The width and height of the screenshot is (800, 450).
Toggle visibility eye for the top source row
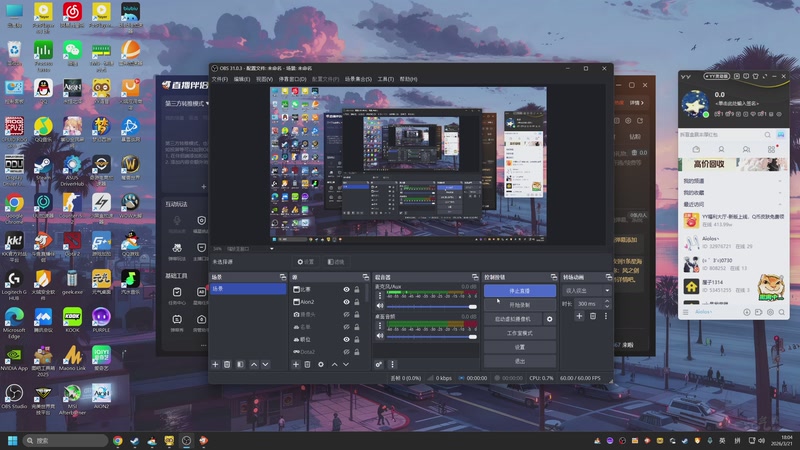click(x=346, y=289)
